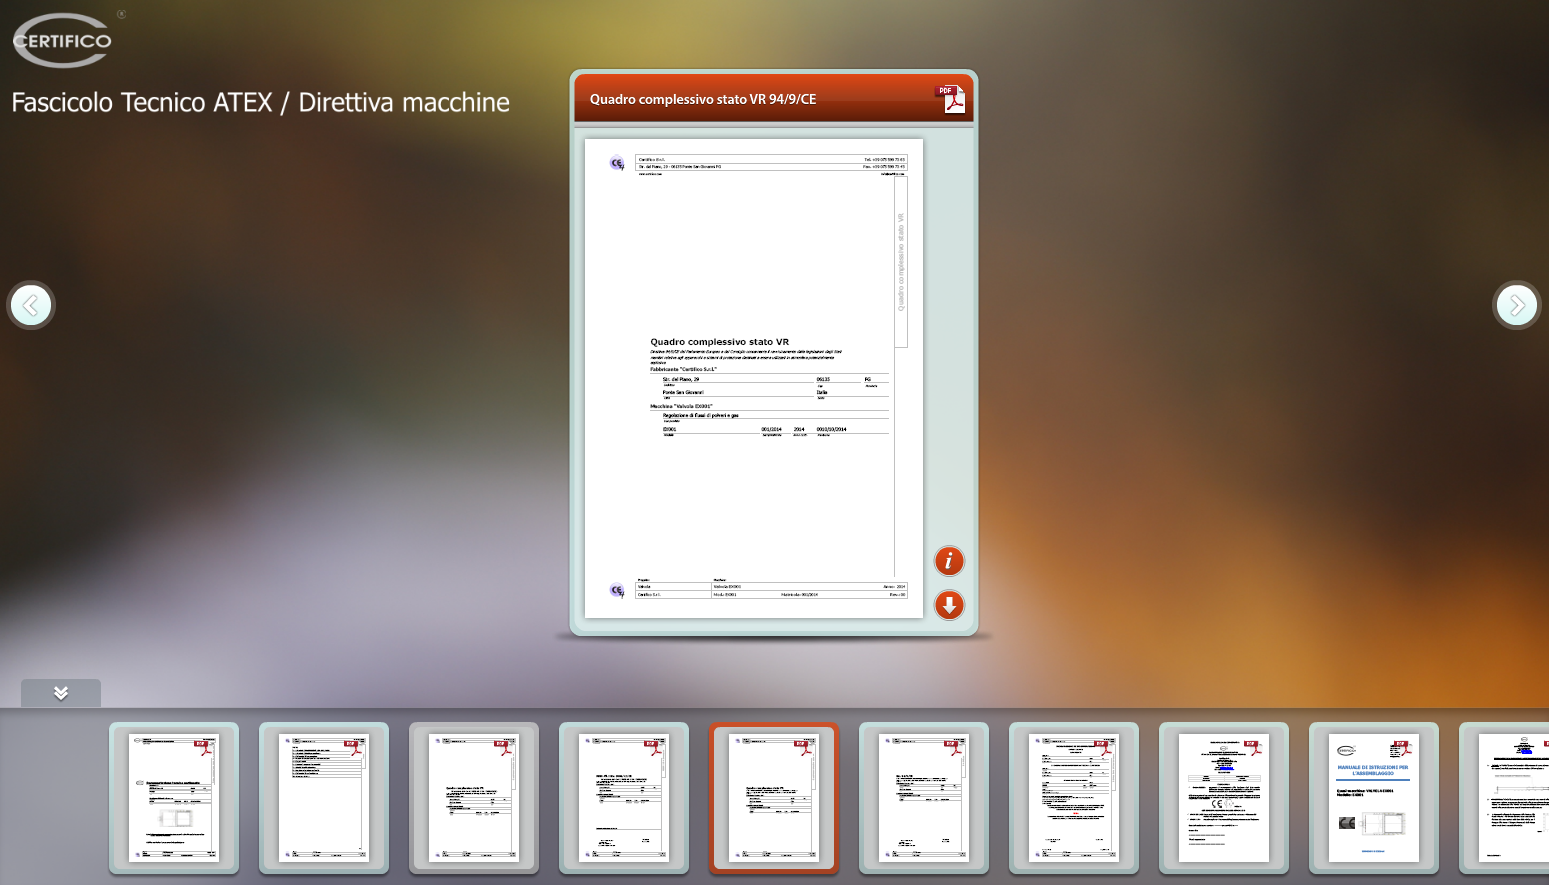Select the highlighted orange-bordered thumbnail
This screenshot has width=1549, height=885.
coord(774,798)
